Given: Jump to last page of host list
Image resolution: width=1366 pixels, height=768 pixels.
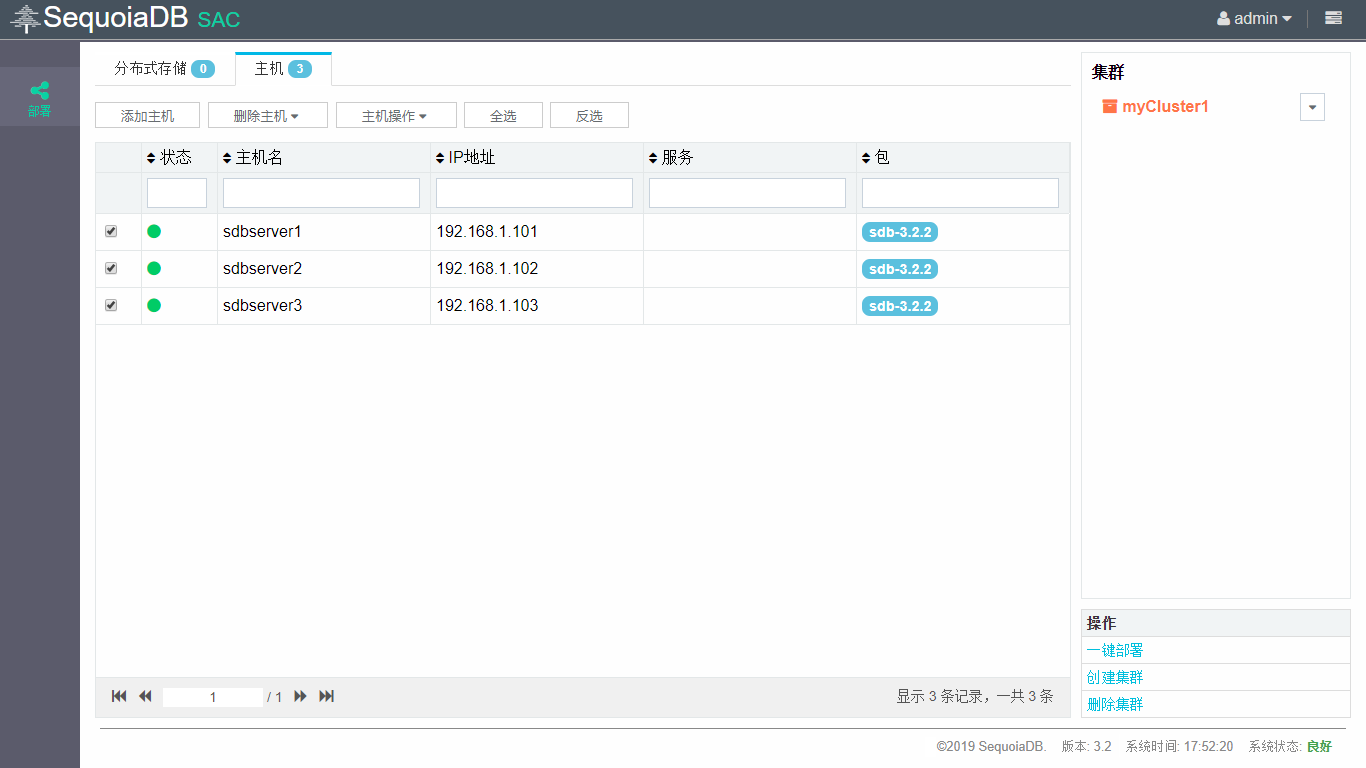Looking at the screenshot, I should [326, 696].
